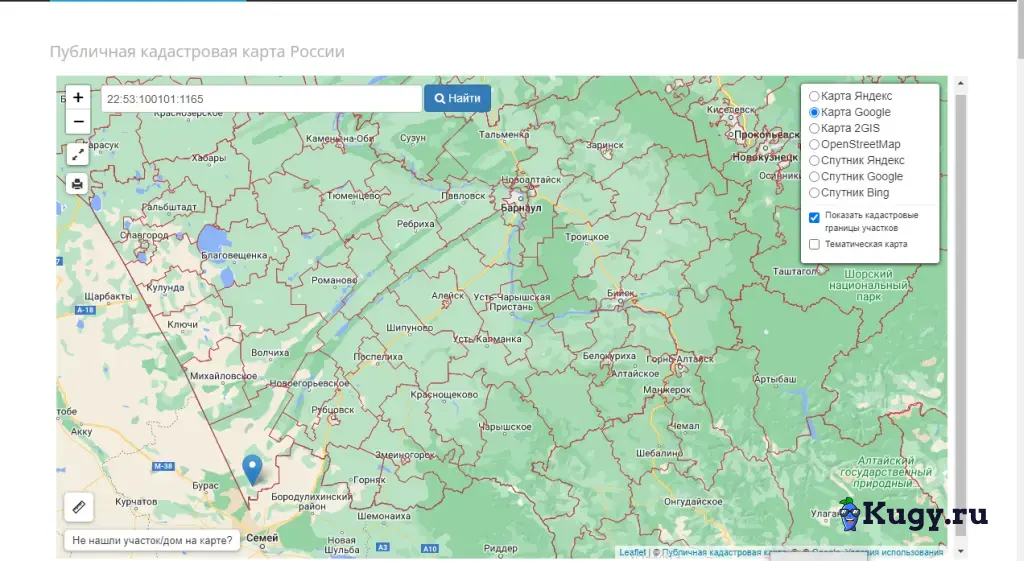Screen dimensions: 1024x561
Task: Select Карта 2GIS radio option
Action: 814,128
